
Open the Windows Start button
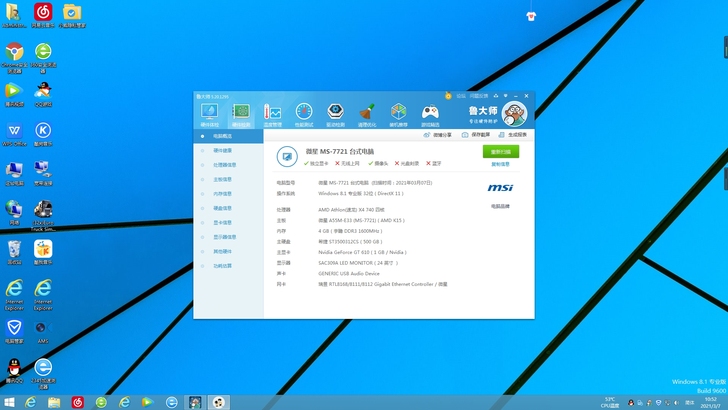[9, 402]
